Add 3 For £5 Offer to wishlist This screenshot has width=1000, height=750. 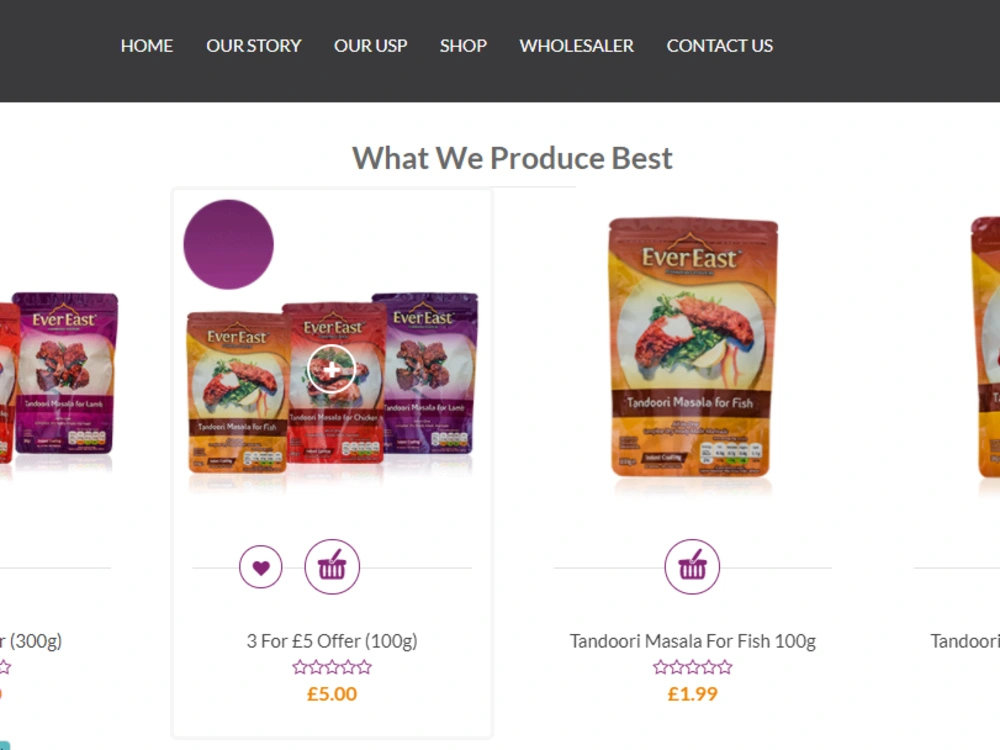coord(261,567)
